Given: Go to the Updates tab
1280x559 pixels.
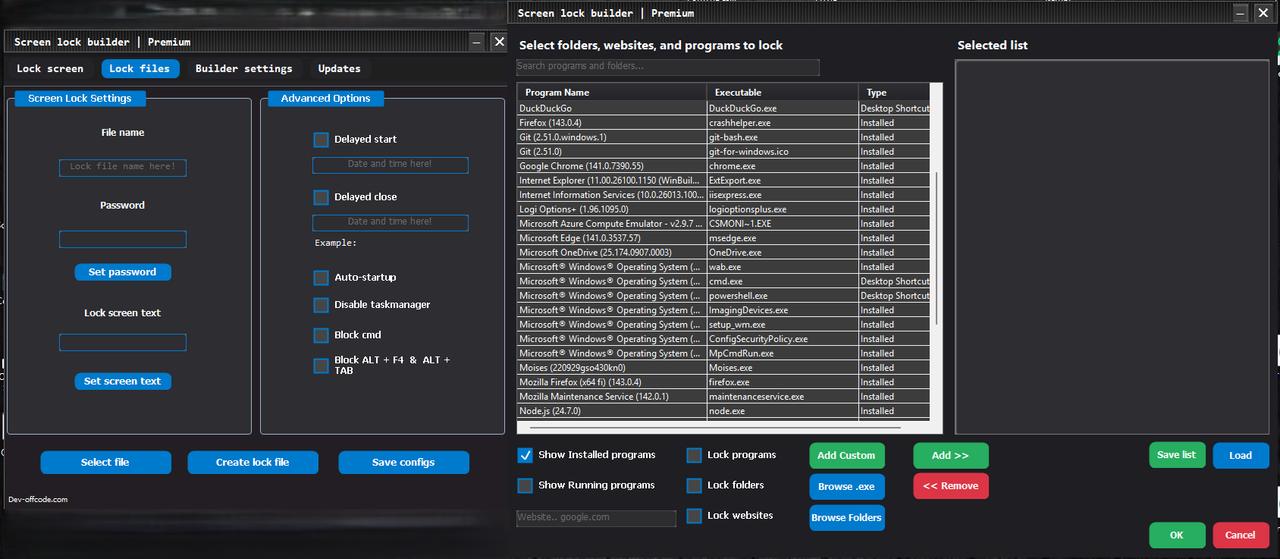Looking at the screenshot, I should point(339,69).
